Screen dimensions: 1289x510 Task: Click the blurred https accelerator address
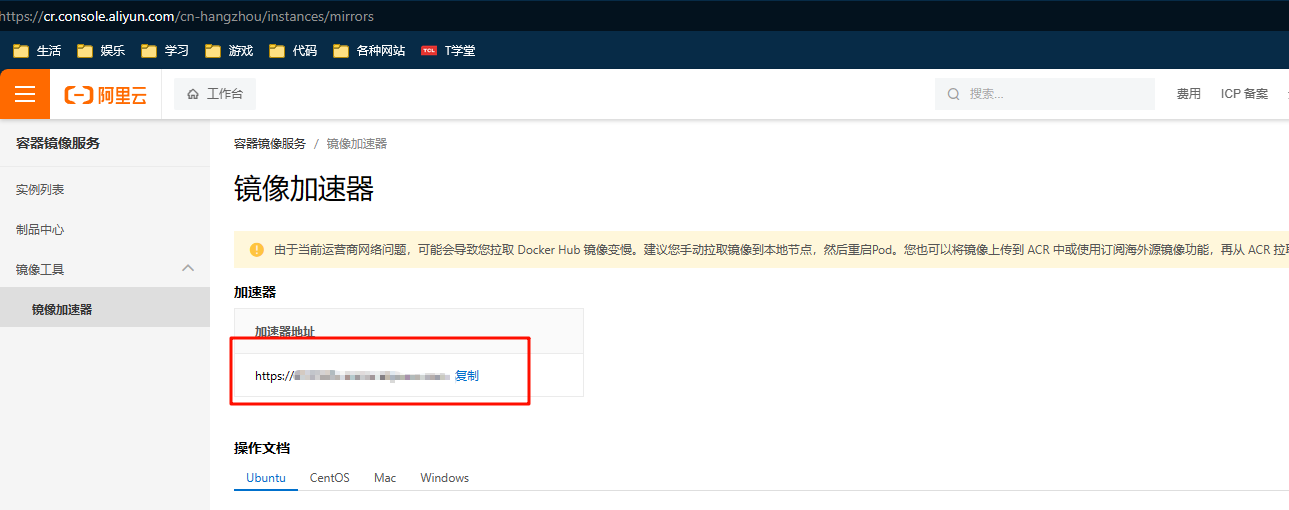pos(352,376)
